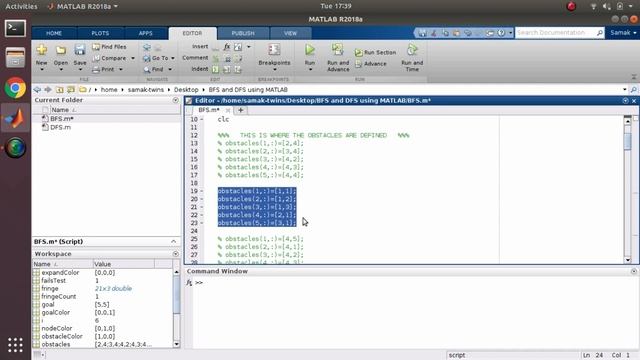This screenshot has height=360, width=640.
Task: Click the quick access save icon
Action: tap(422, 33)
